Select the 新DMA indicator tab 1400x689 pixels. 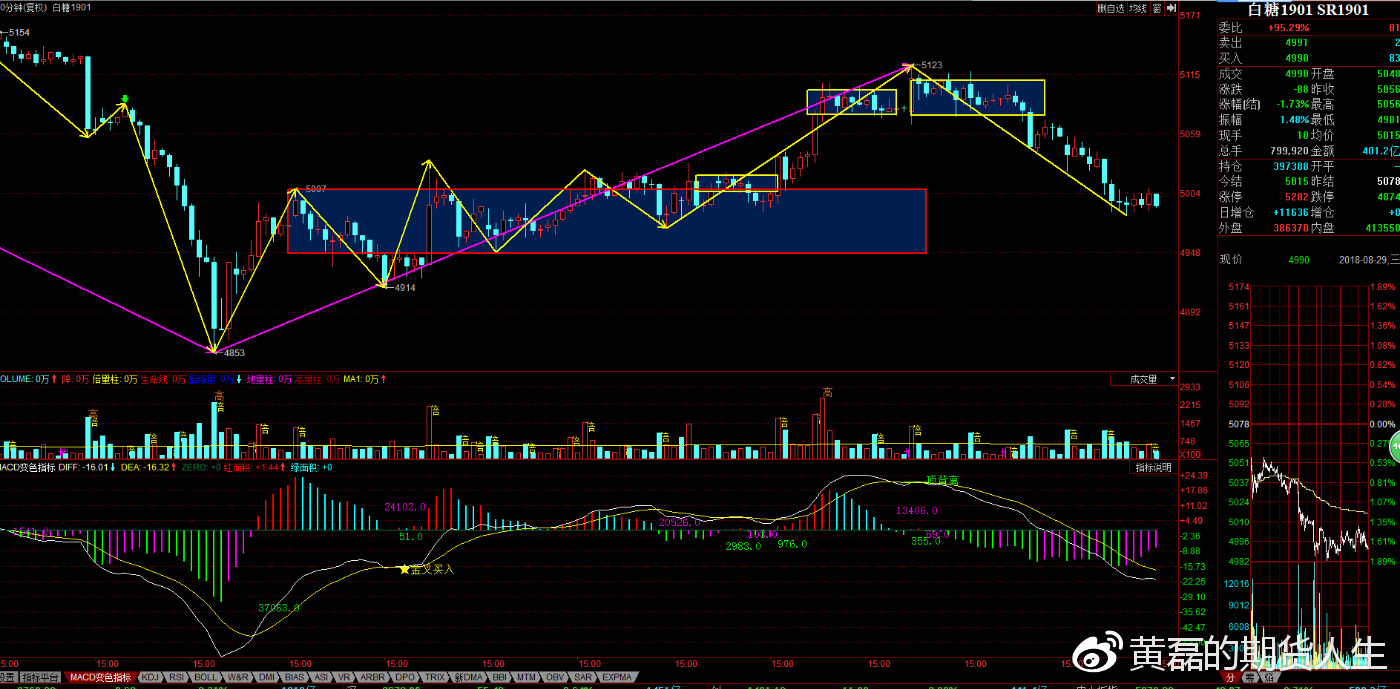point(467,677)
